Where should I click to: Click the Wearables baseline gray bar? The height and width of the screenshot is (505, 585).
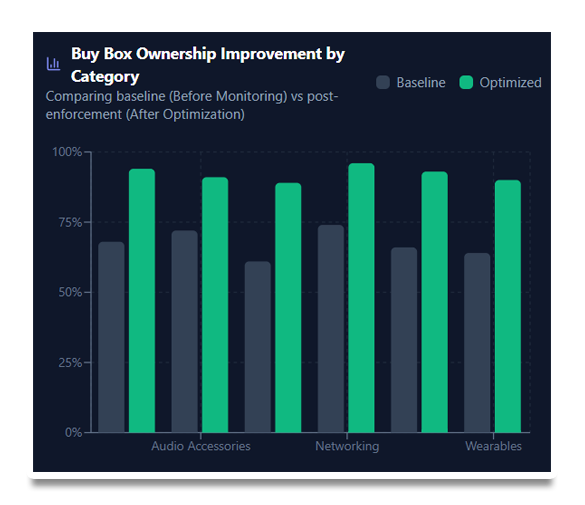[477, 343]
